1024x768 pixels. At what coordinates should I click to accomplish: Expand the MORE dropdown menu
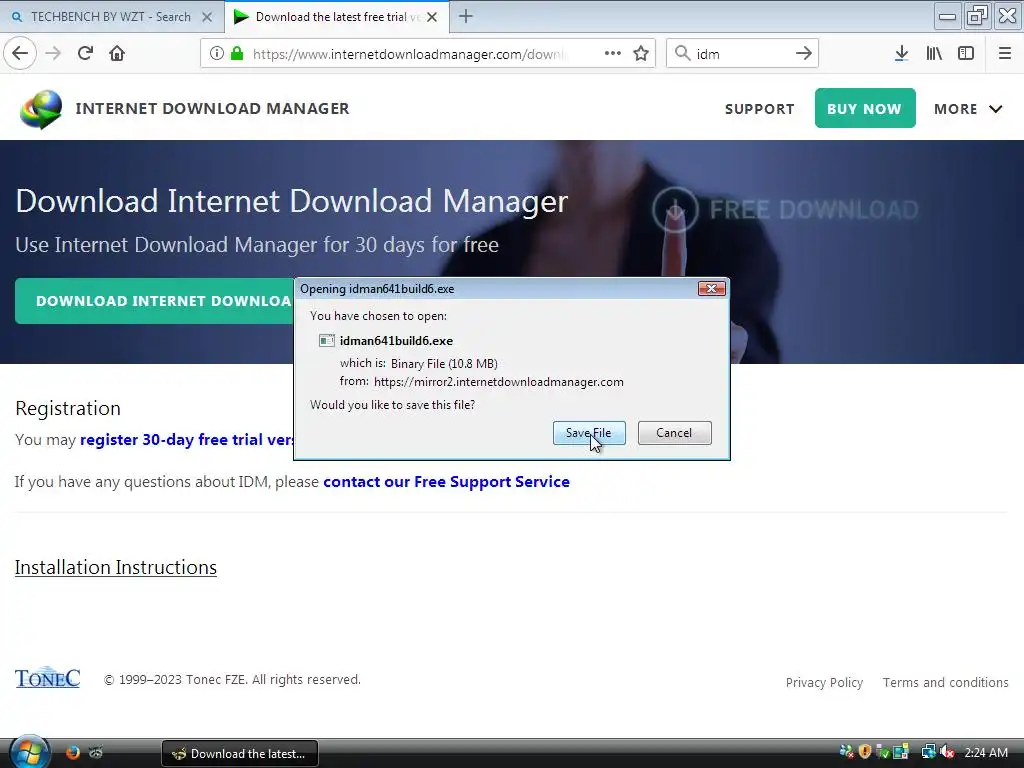[968, 109]
